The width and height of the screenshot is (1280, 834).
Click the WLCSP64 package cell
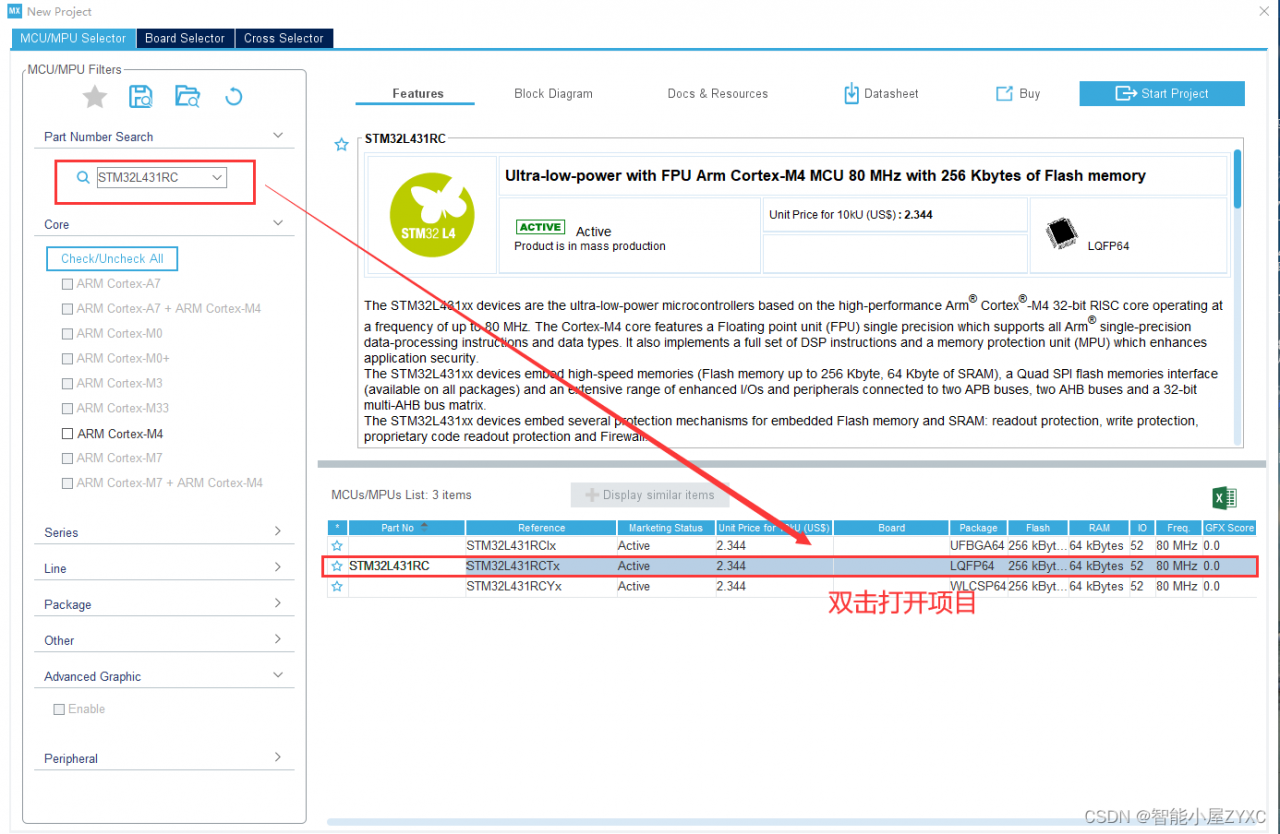(x=978, y=586)
